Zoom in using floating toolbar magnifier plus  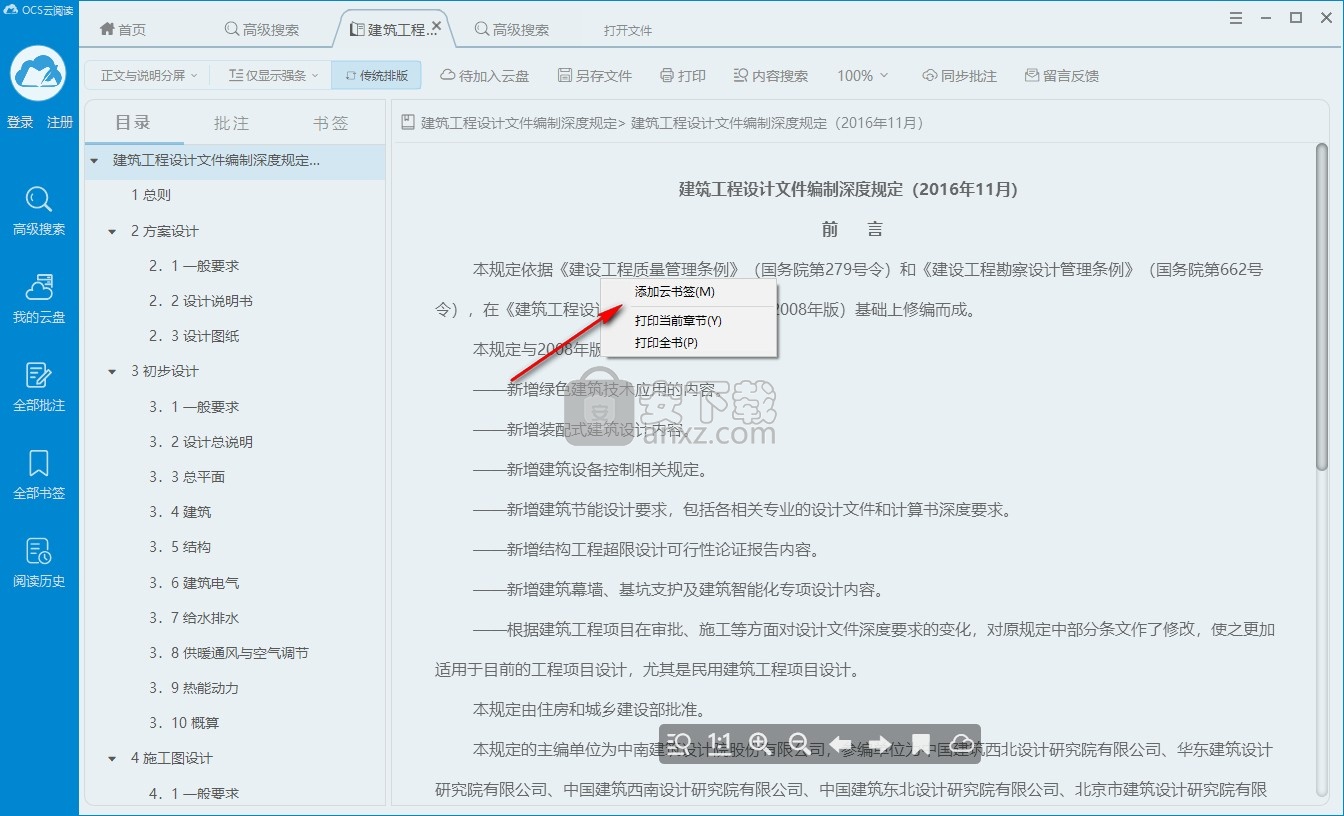point(759,743)
